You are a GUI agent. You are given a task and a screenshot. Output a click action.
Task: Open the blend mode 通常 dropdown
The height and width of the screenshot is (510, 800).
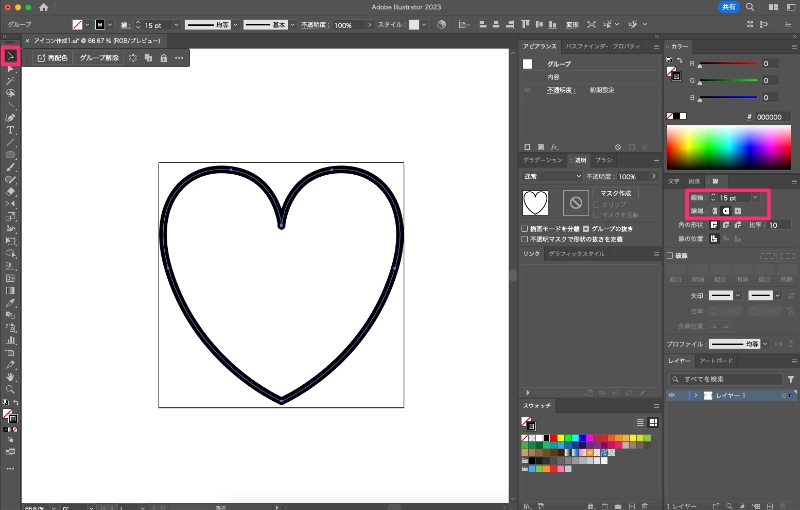tap(553, 176)
